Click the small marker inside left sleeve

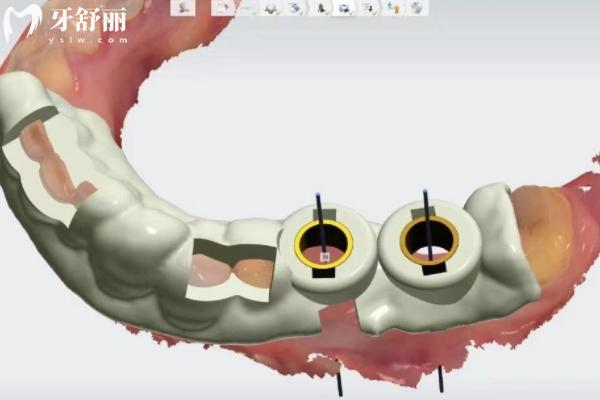(325, 256)
